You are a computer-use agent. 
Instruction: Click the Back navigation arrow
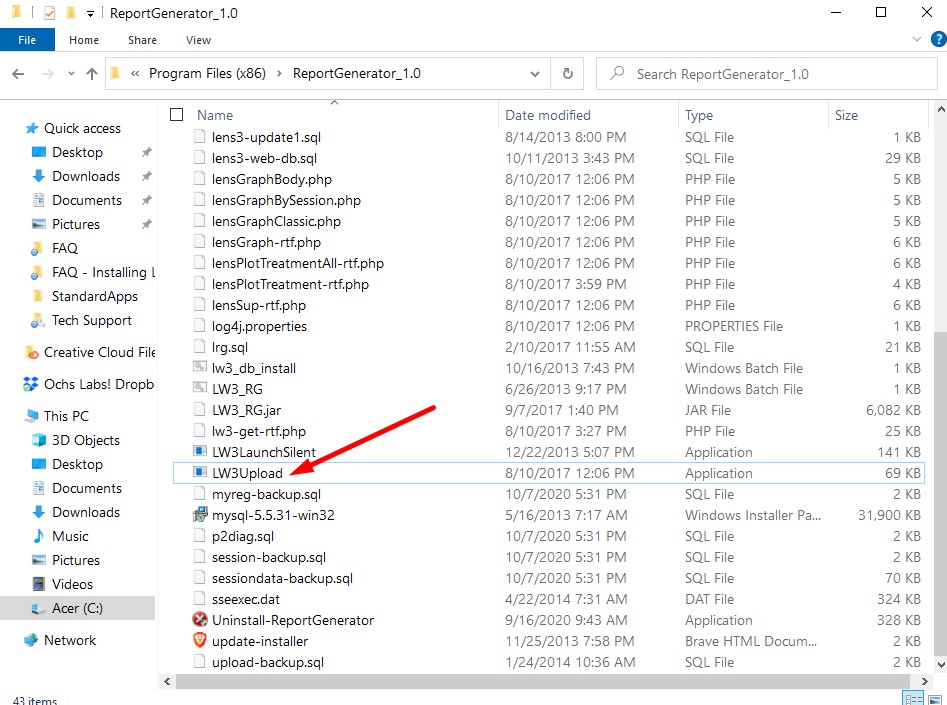[x=18, y=74]
